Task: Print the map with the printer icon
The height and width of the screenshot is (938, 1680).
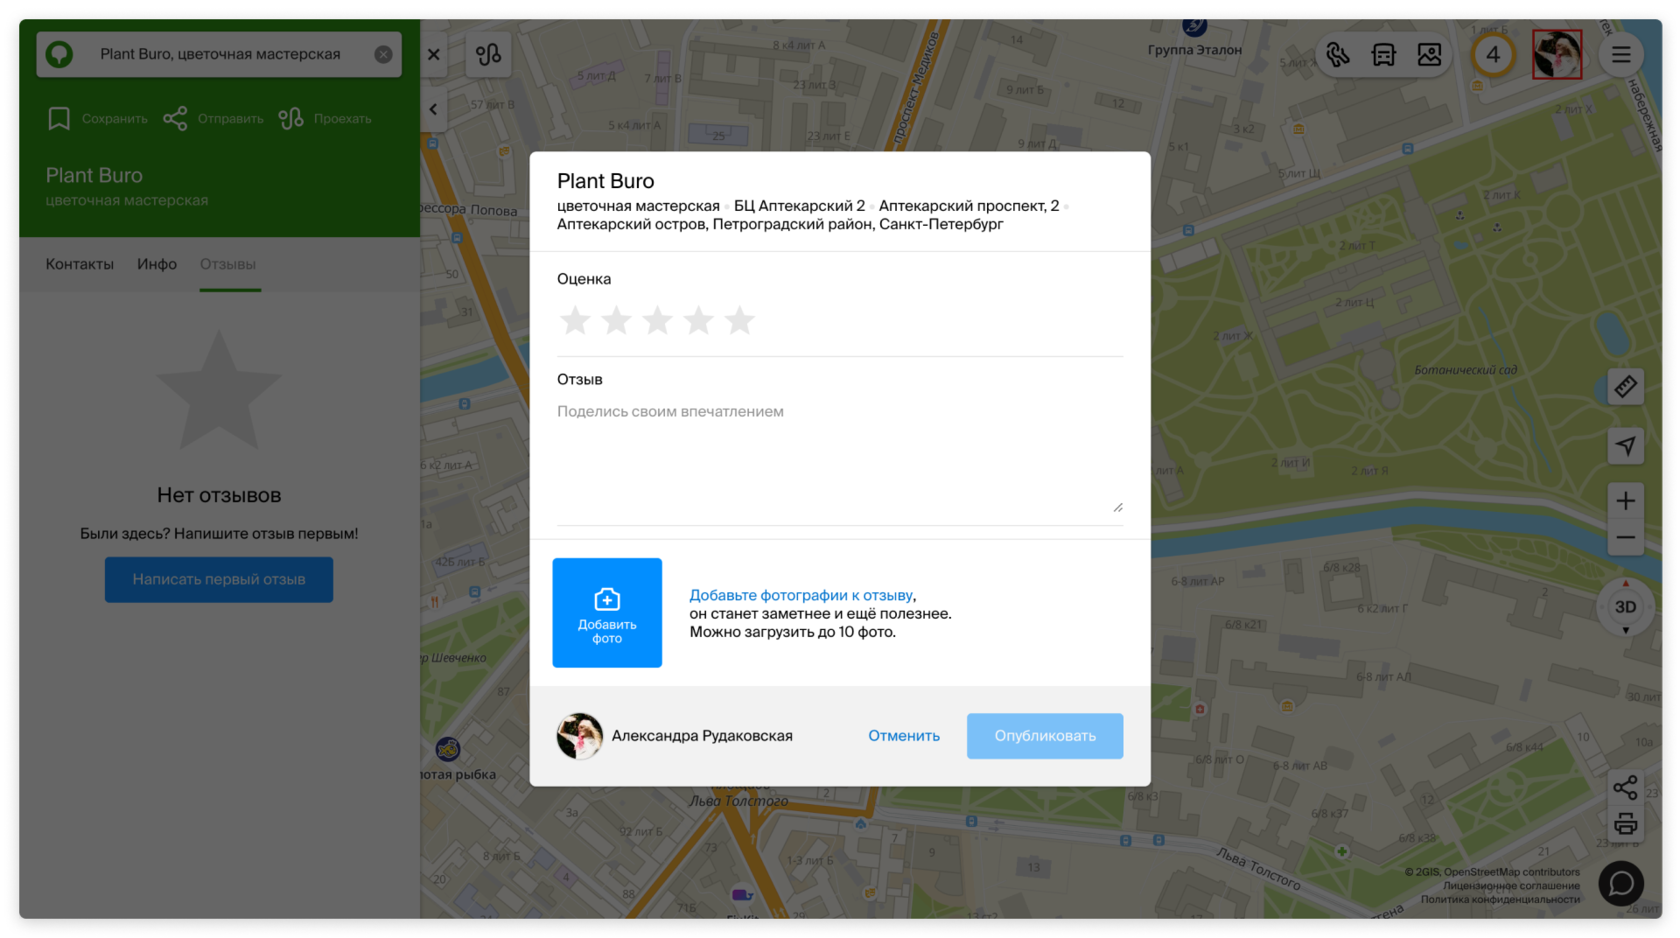Action: pos(1626,825)
